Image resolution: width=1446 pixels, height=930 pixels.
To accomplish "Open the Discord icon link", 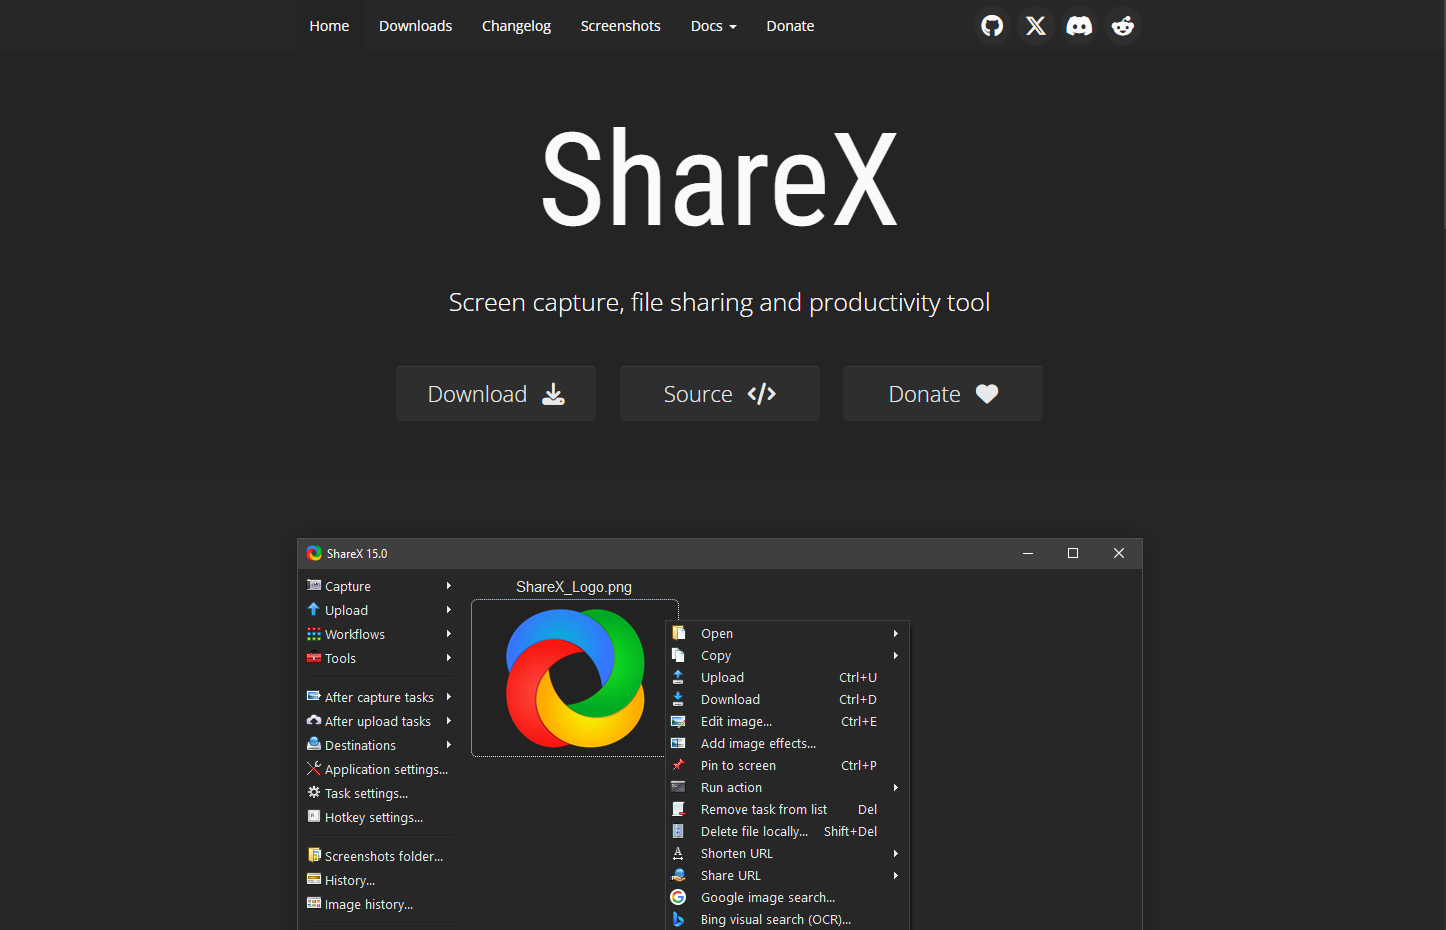I will [1079, 26].
